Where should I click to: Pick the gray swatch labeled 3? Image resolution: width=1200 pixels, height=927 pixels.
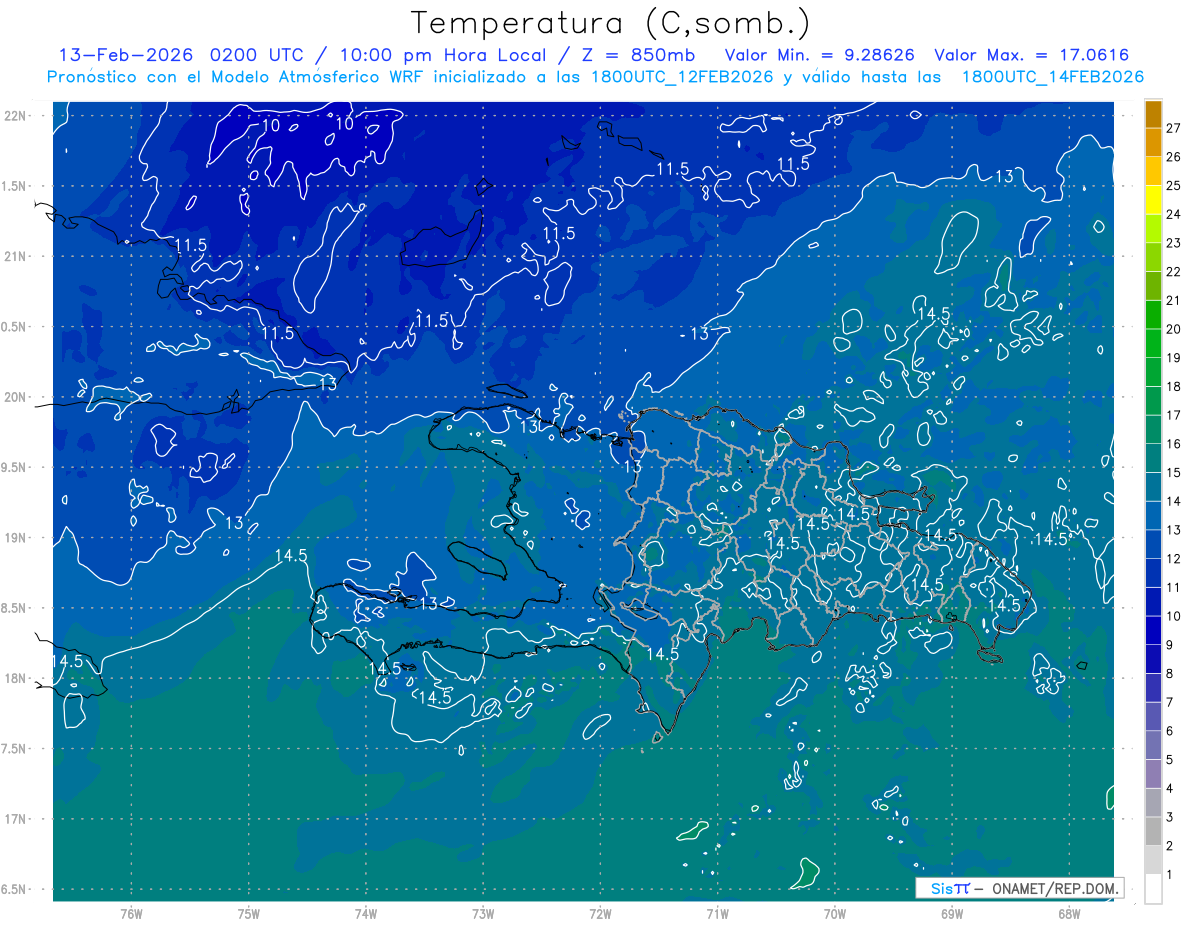1153,803
